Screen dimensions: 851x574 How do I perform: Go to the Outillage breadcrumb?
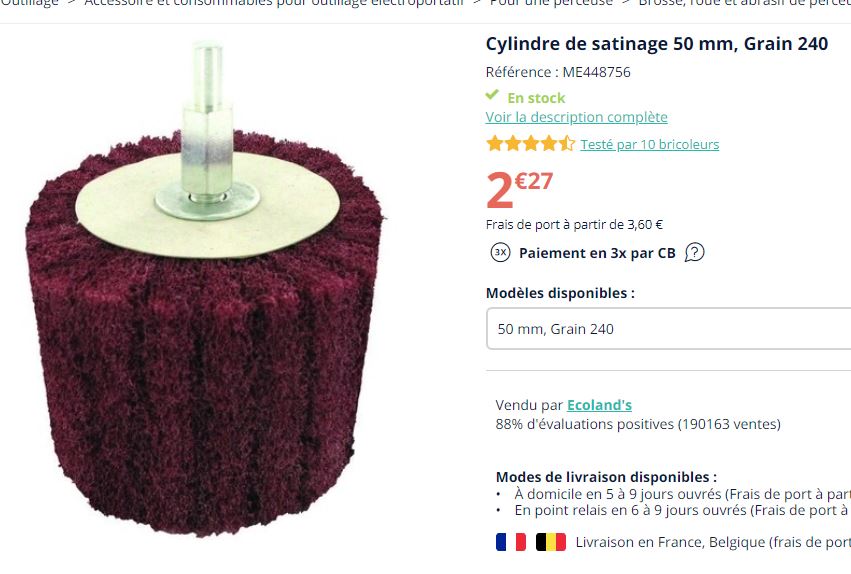click(30, 3)
